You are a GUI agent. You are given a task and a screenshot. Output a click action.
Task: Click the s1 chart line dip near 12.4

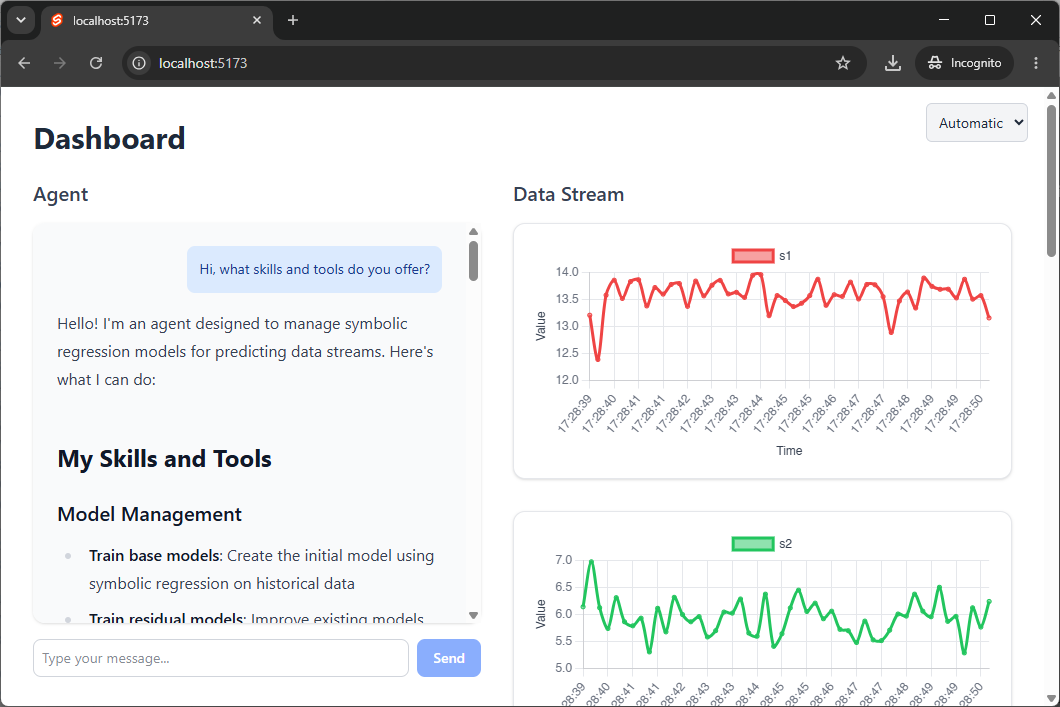click(x=598, y=359)
